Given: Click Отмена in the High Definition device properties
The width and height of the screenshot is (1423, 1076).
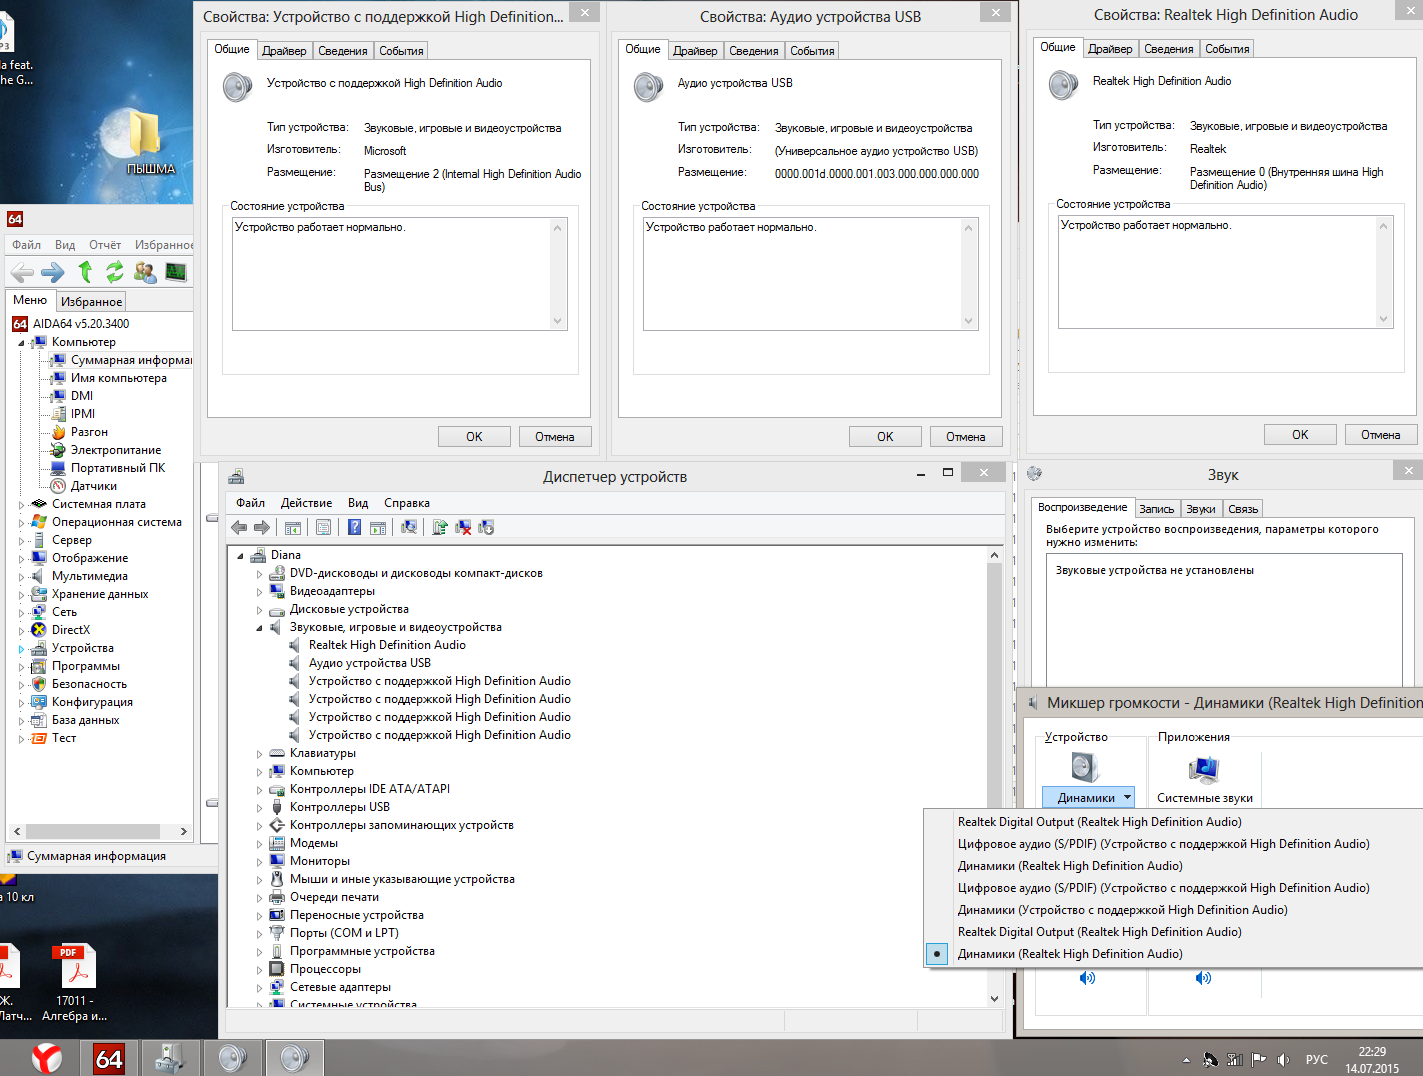Looking at the screenshot, I should point(555,437).
